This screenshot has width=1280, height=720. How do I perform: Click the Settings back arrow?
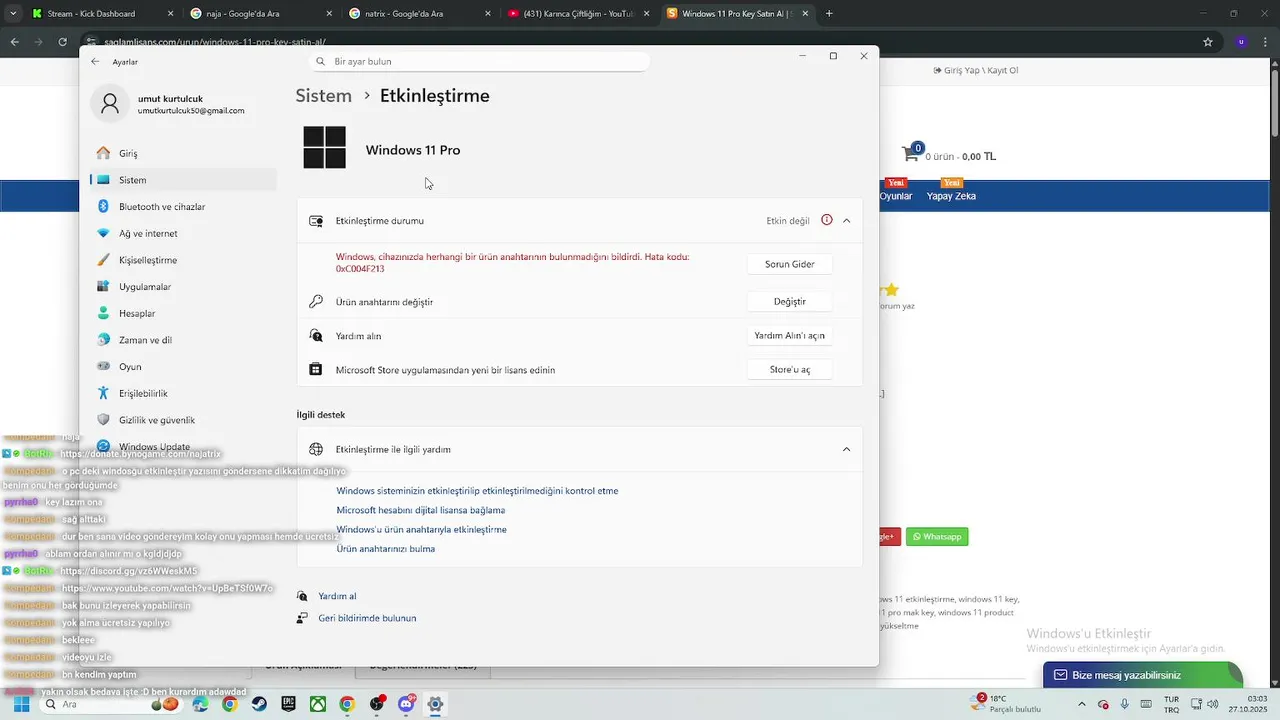click(x=95, y=61)
